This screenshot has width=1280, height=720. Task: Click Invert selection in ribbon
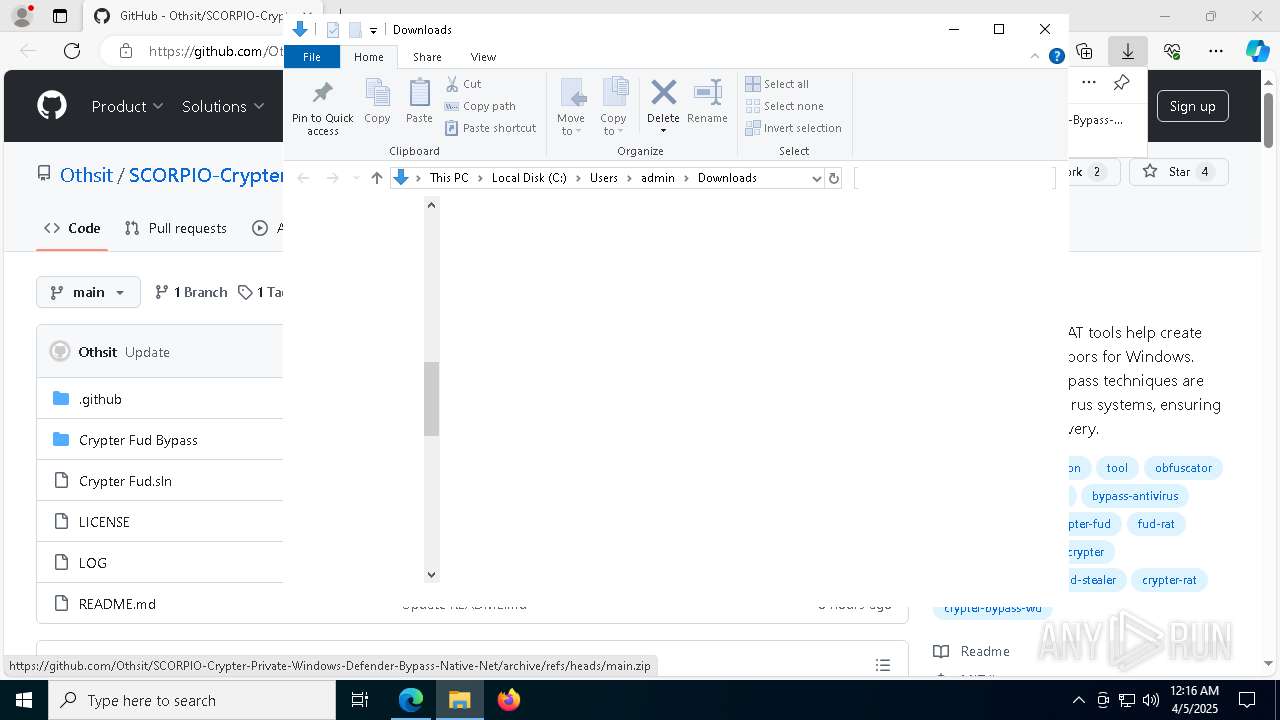793,128
